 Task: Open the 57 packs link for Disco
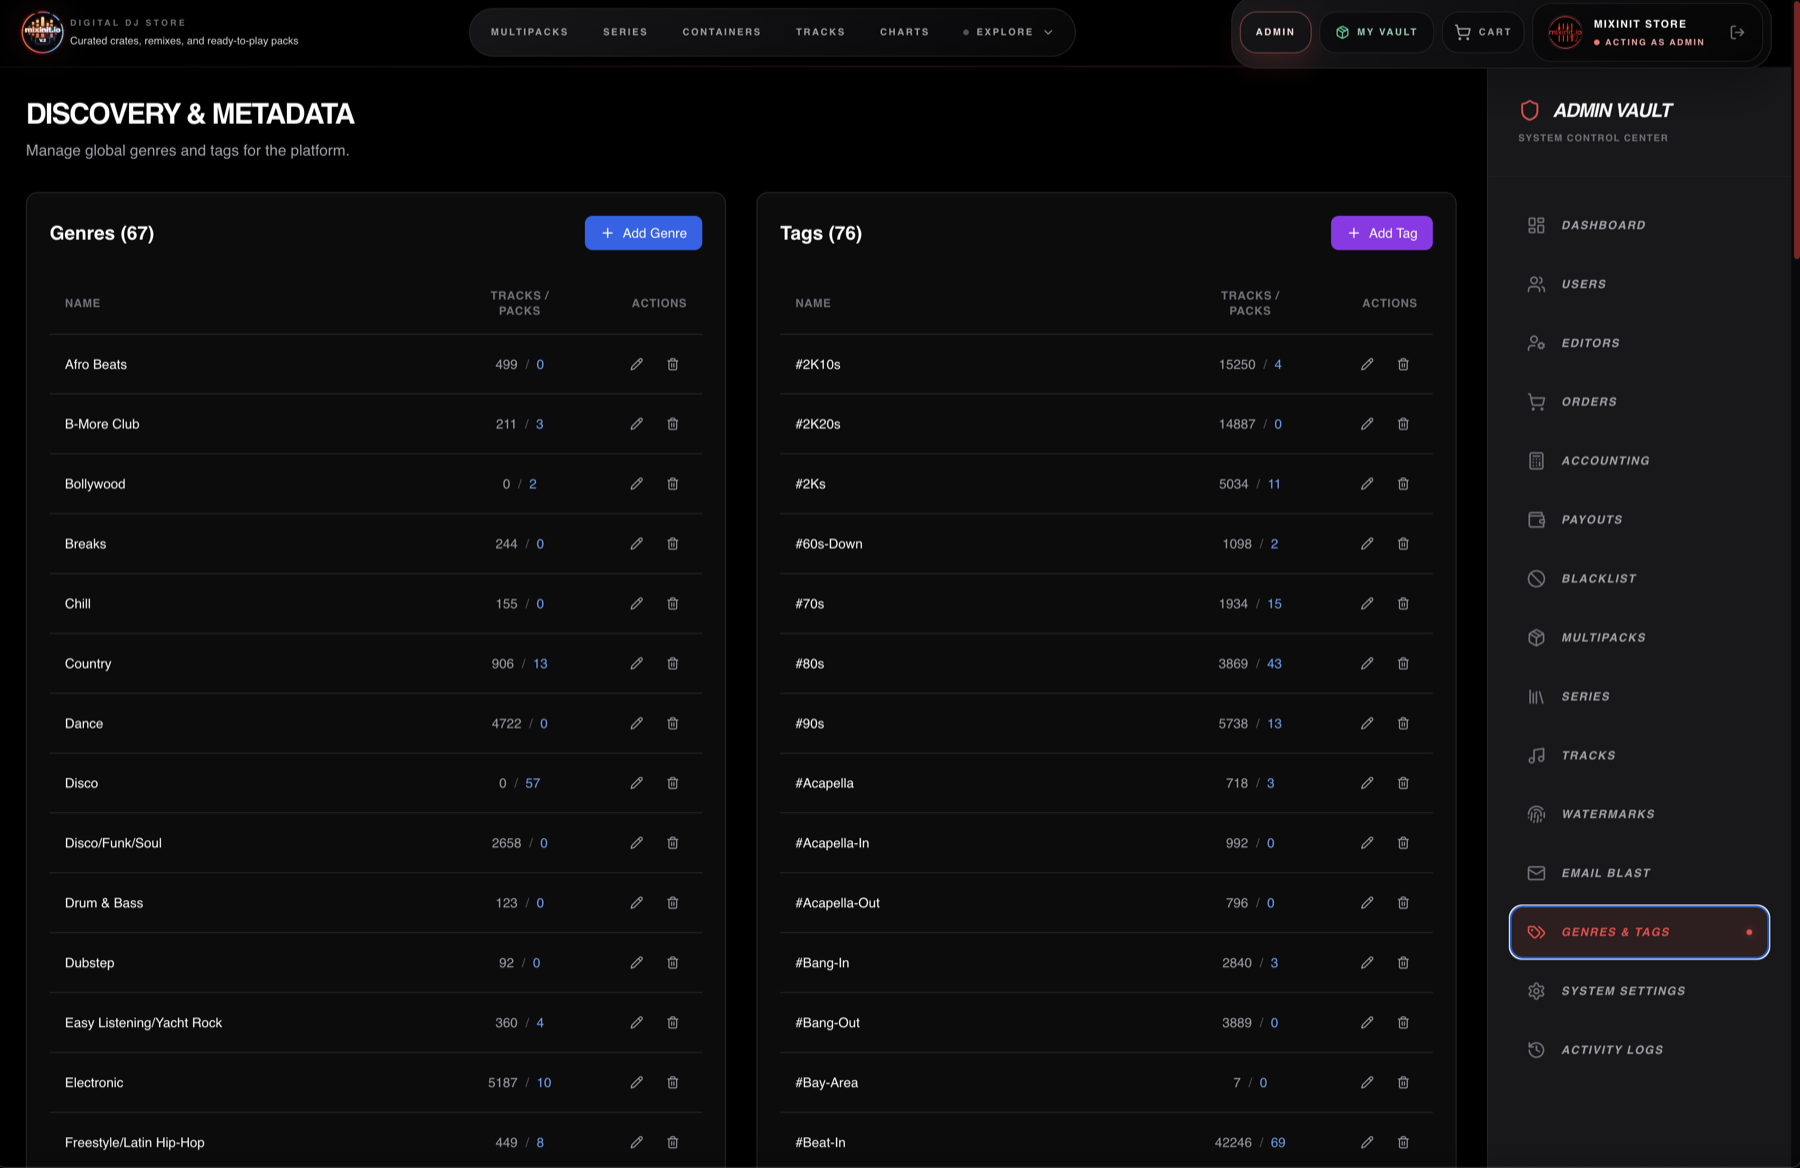pos(533,783)
